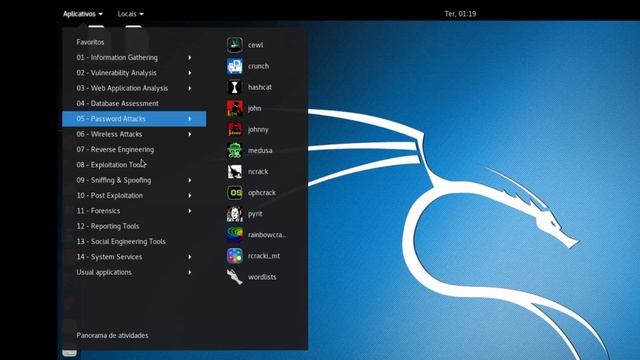Open the ncrack icon
The width and height of the screenshot is (640, 360).
tap(235, 171)
